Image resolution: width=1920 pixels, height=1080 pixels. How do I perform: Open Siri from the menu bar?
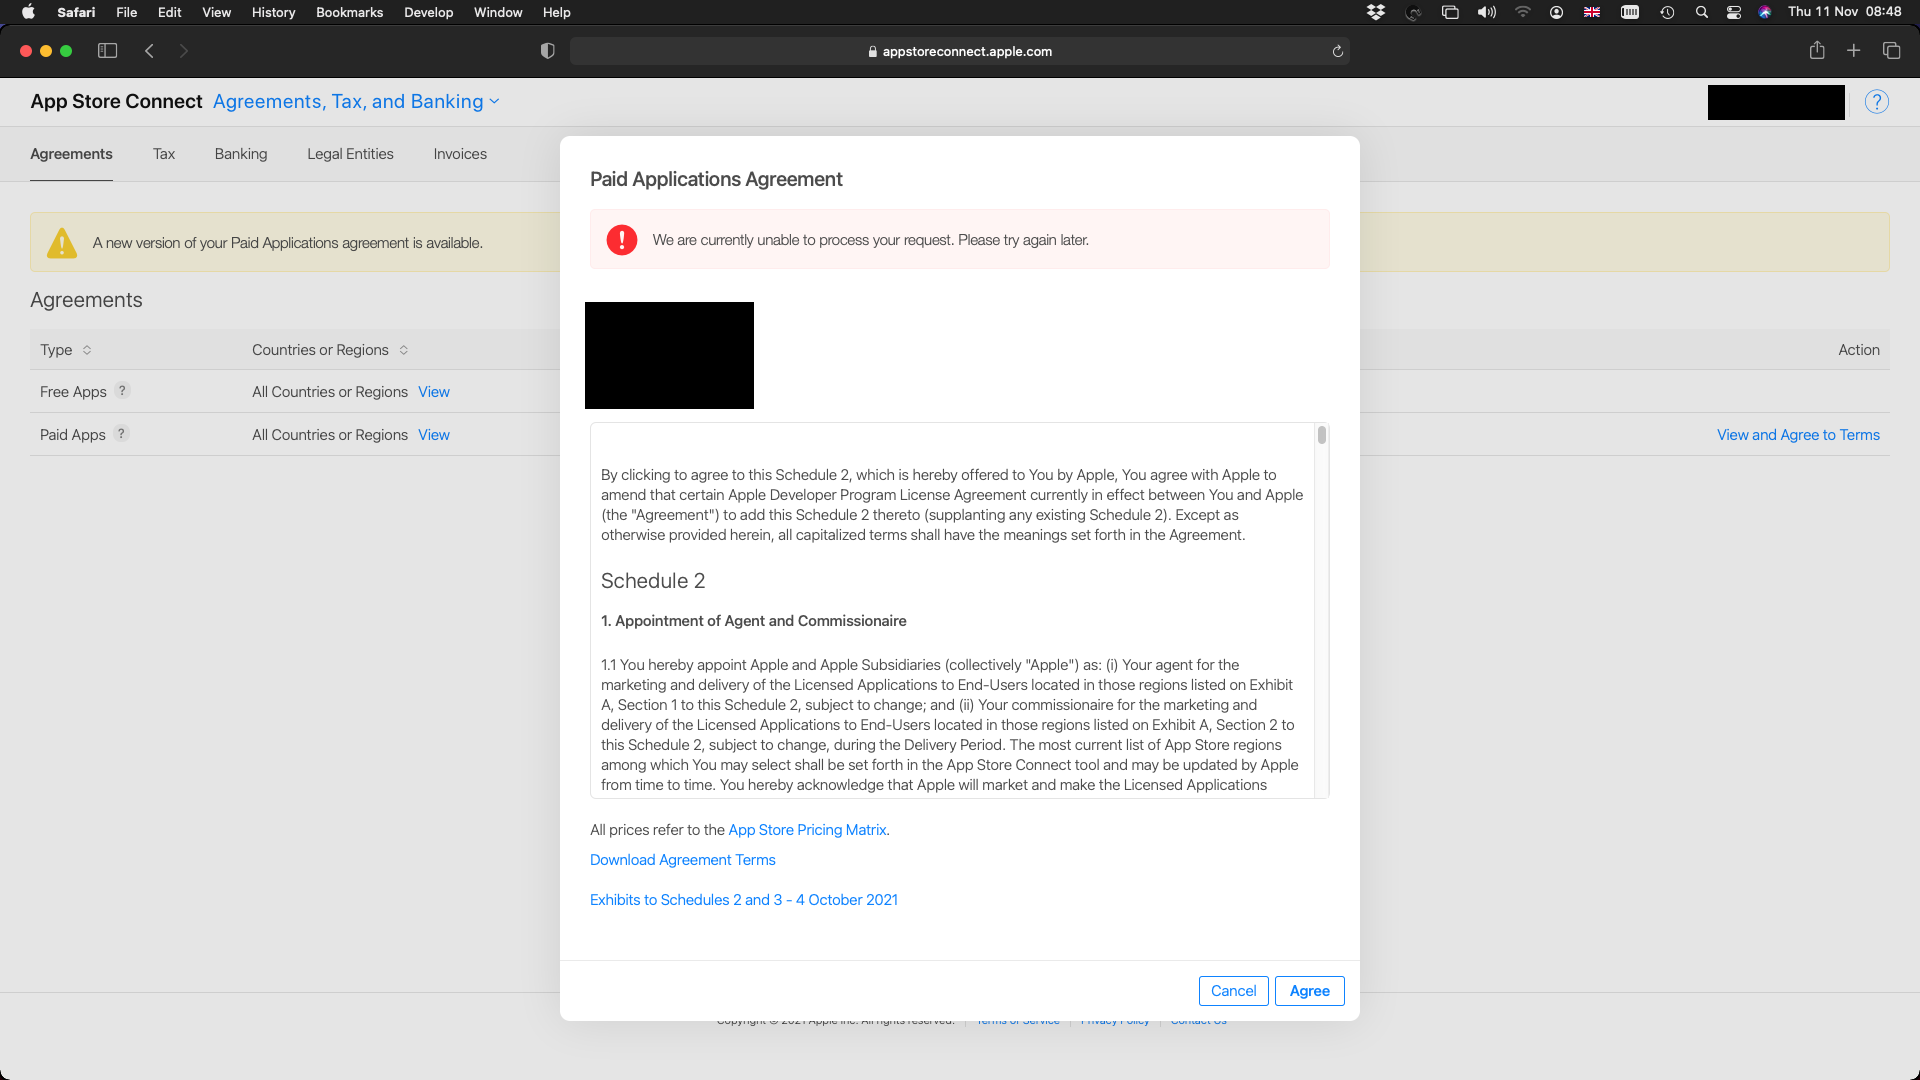1765,12
